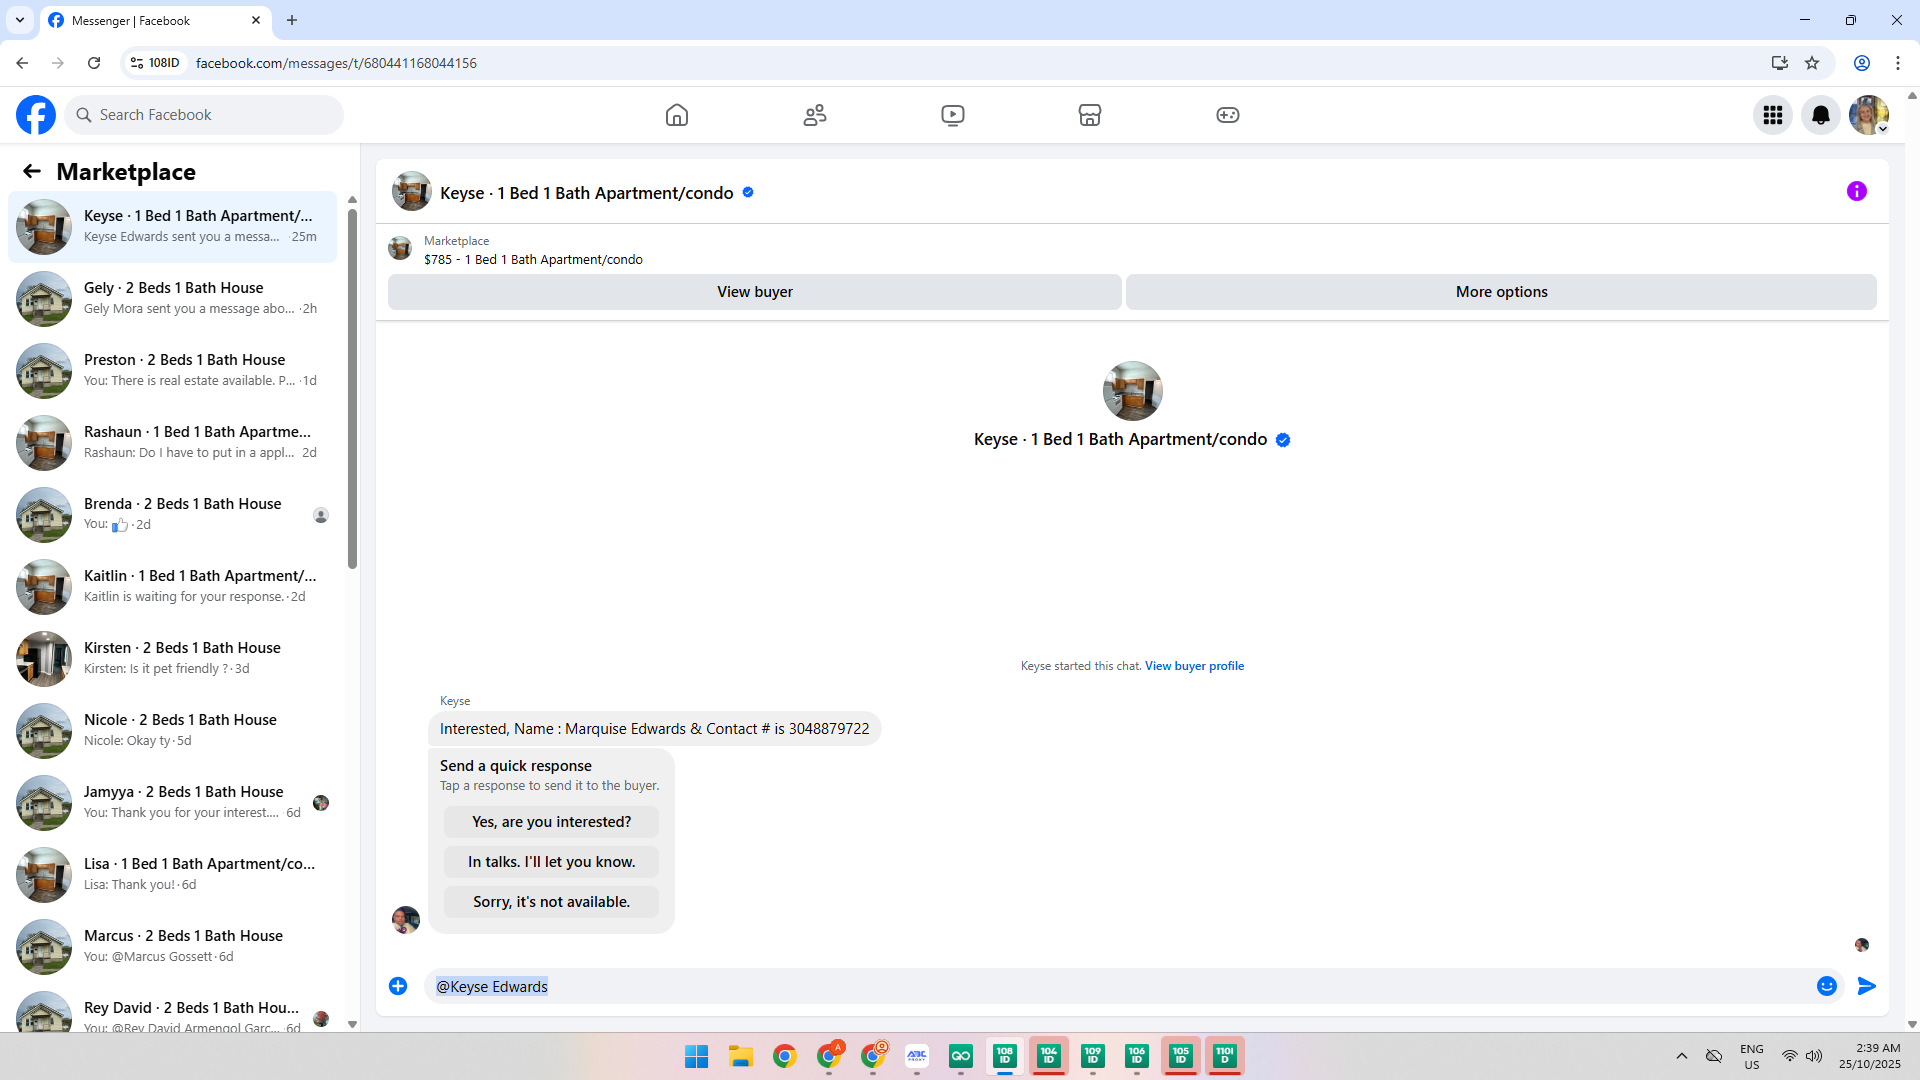
Task: Click the More options button
Action: pos(1501,292)
